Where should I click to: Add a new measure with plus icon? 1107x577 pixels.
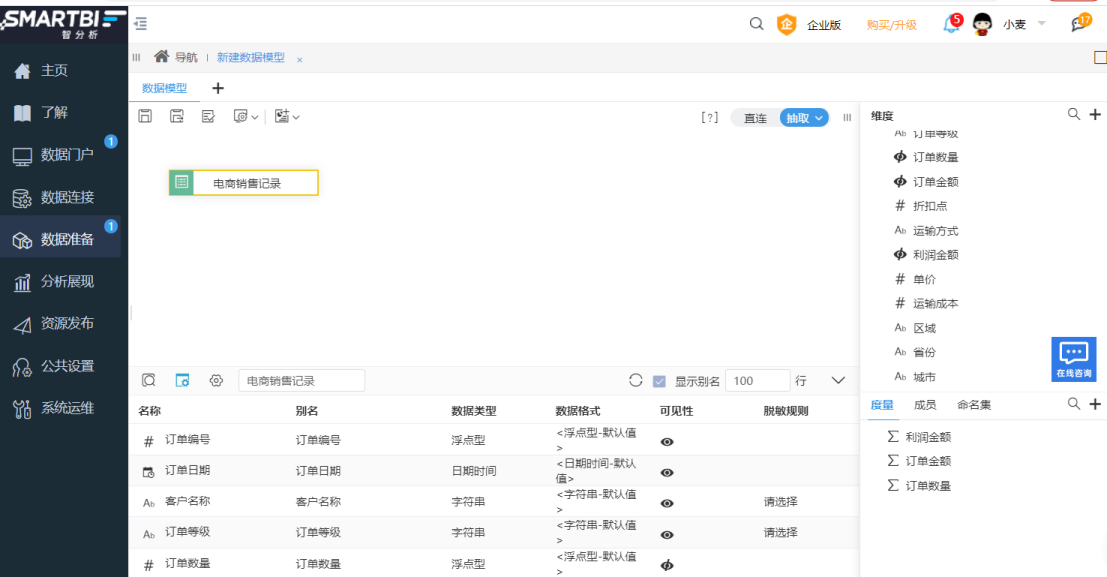(x=1095, y=404)
